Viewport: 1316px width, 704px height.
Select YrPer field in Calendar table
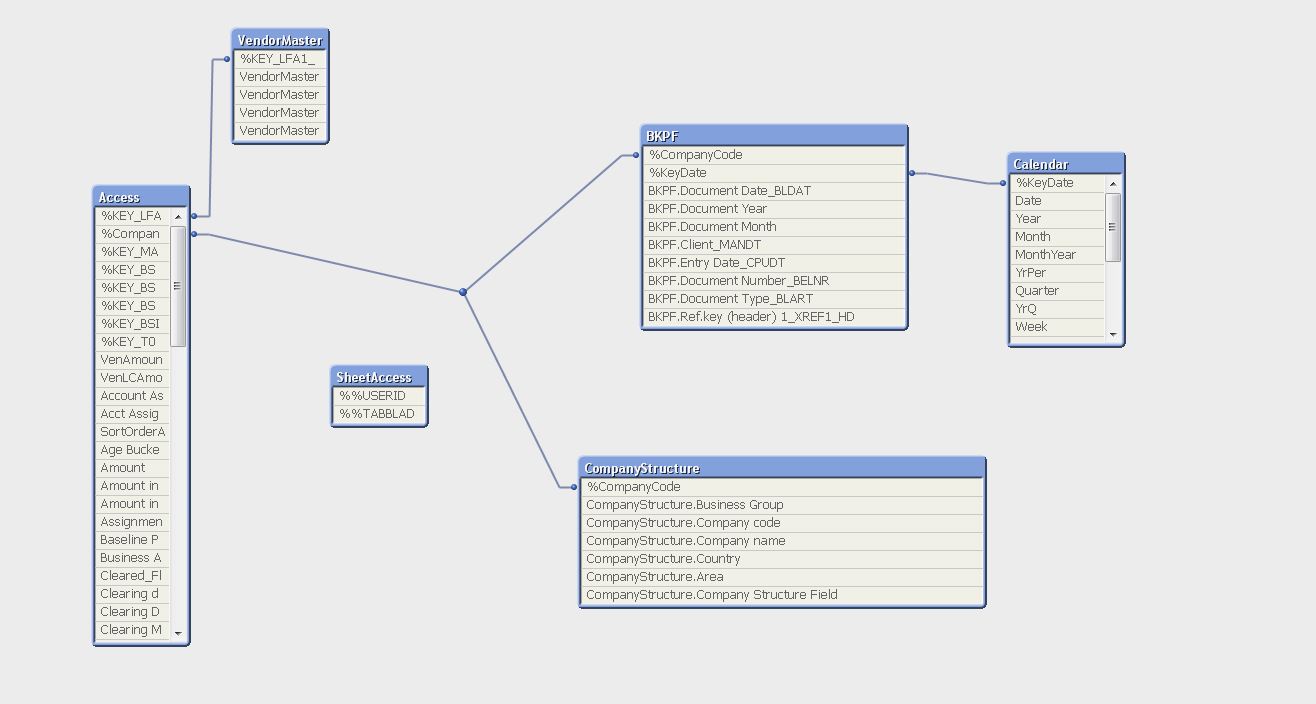tap(1058, 273)
